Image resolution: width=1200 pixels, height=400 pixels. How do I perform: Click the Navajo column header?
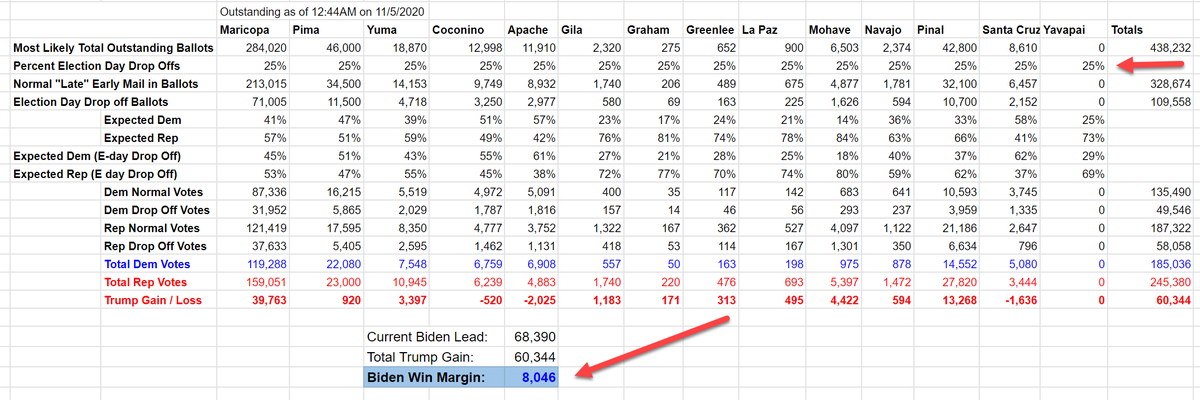pyautogui.click(x=884, y=31)
